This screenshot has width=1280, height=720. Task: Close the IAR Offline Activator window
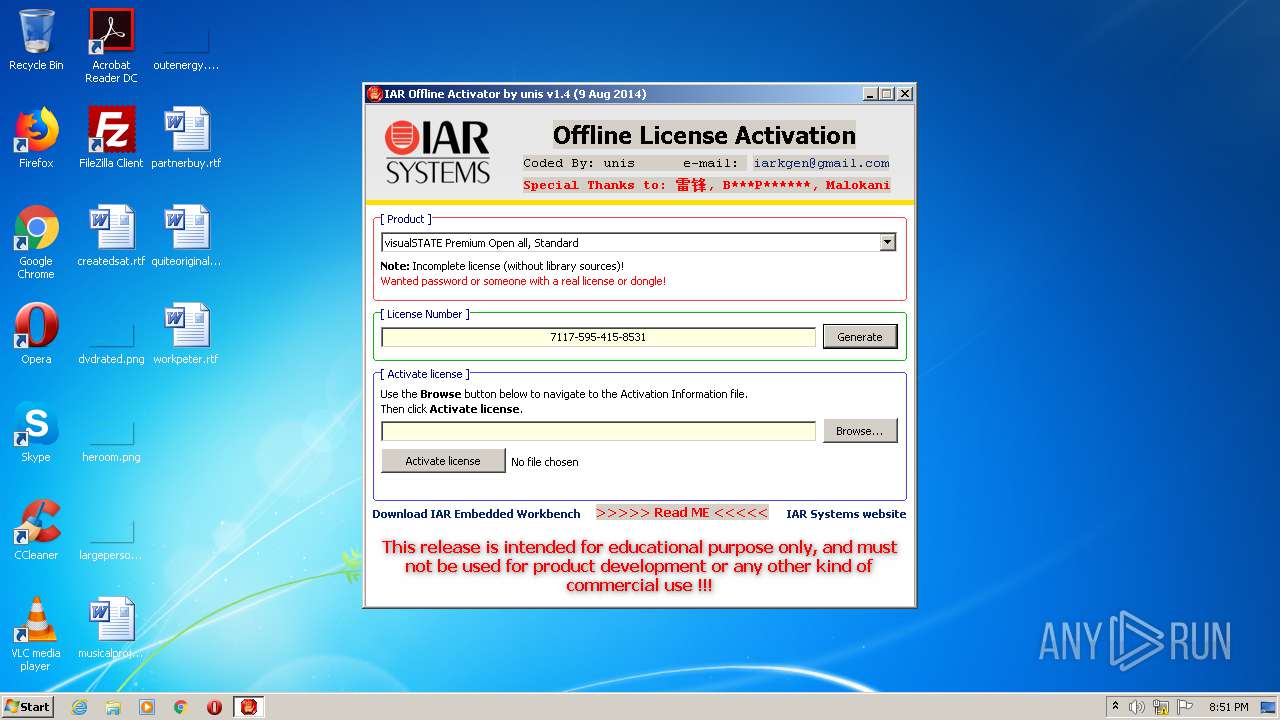[904, 94]
